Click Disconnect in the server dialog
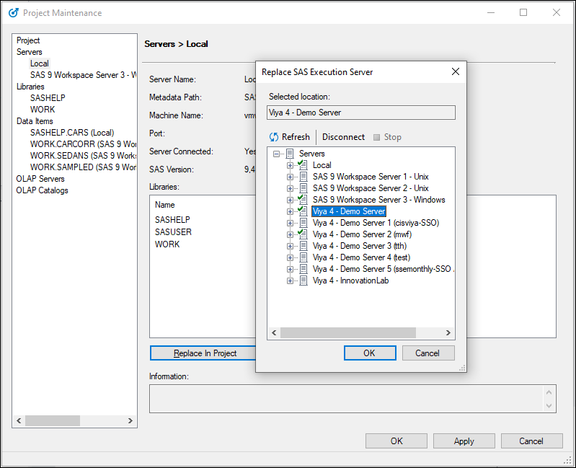Viewport: 576px width, 468px height. pyautogui.click(x=343, y=137)
